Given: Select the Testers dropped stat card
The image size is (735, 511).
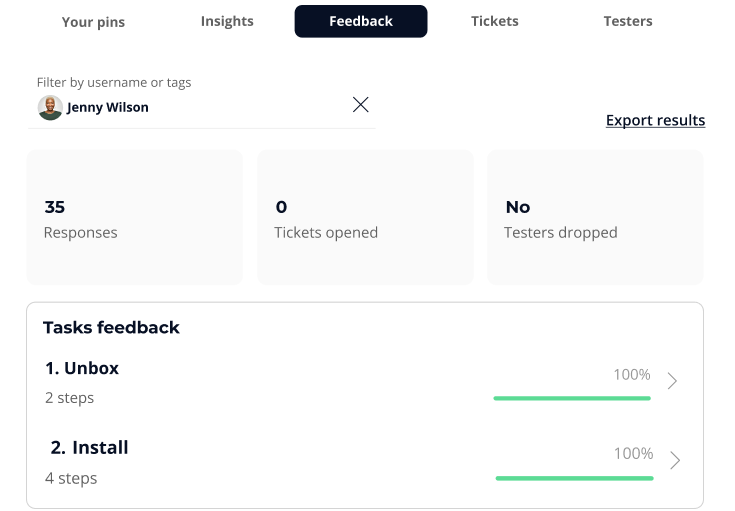Looking at the screenshot, I should tap(595, 218).
